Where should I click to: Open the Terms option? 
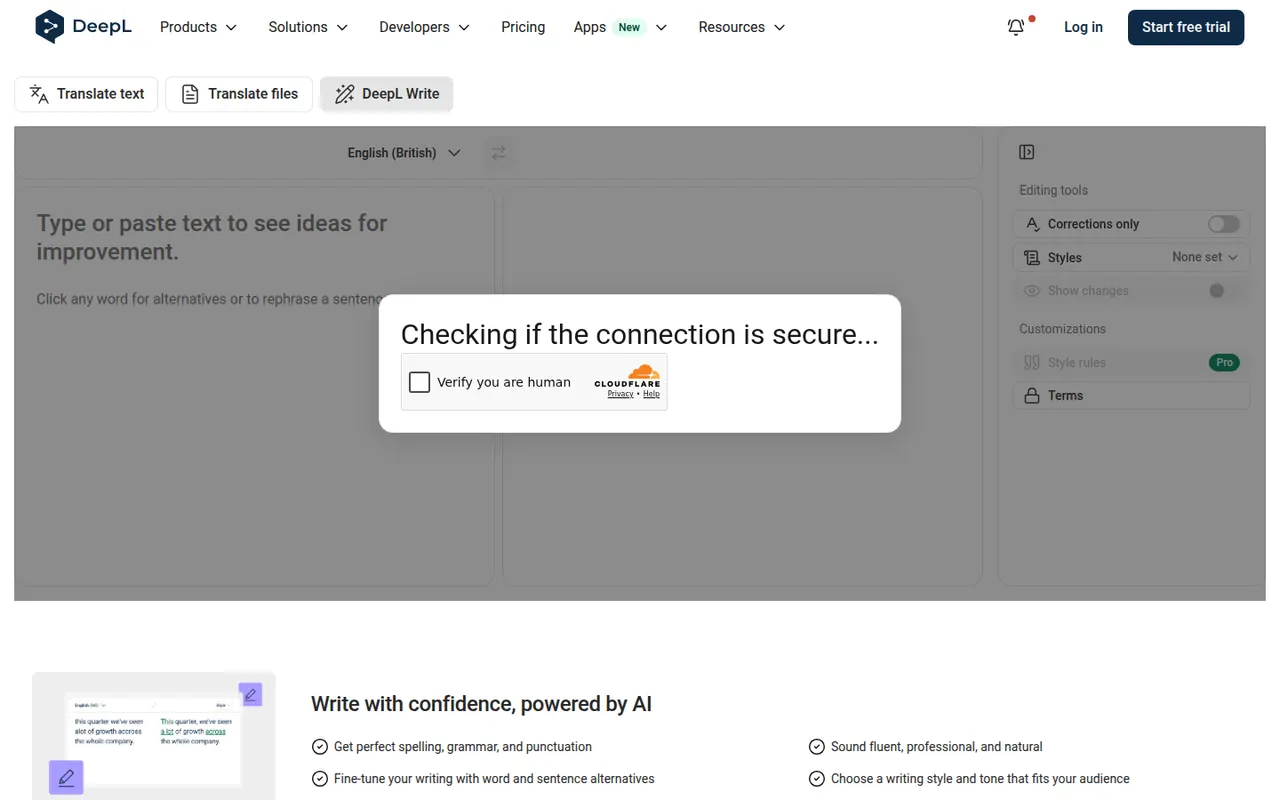[1132, 396]
